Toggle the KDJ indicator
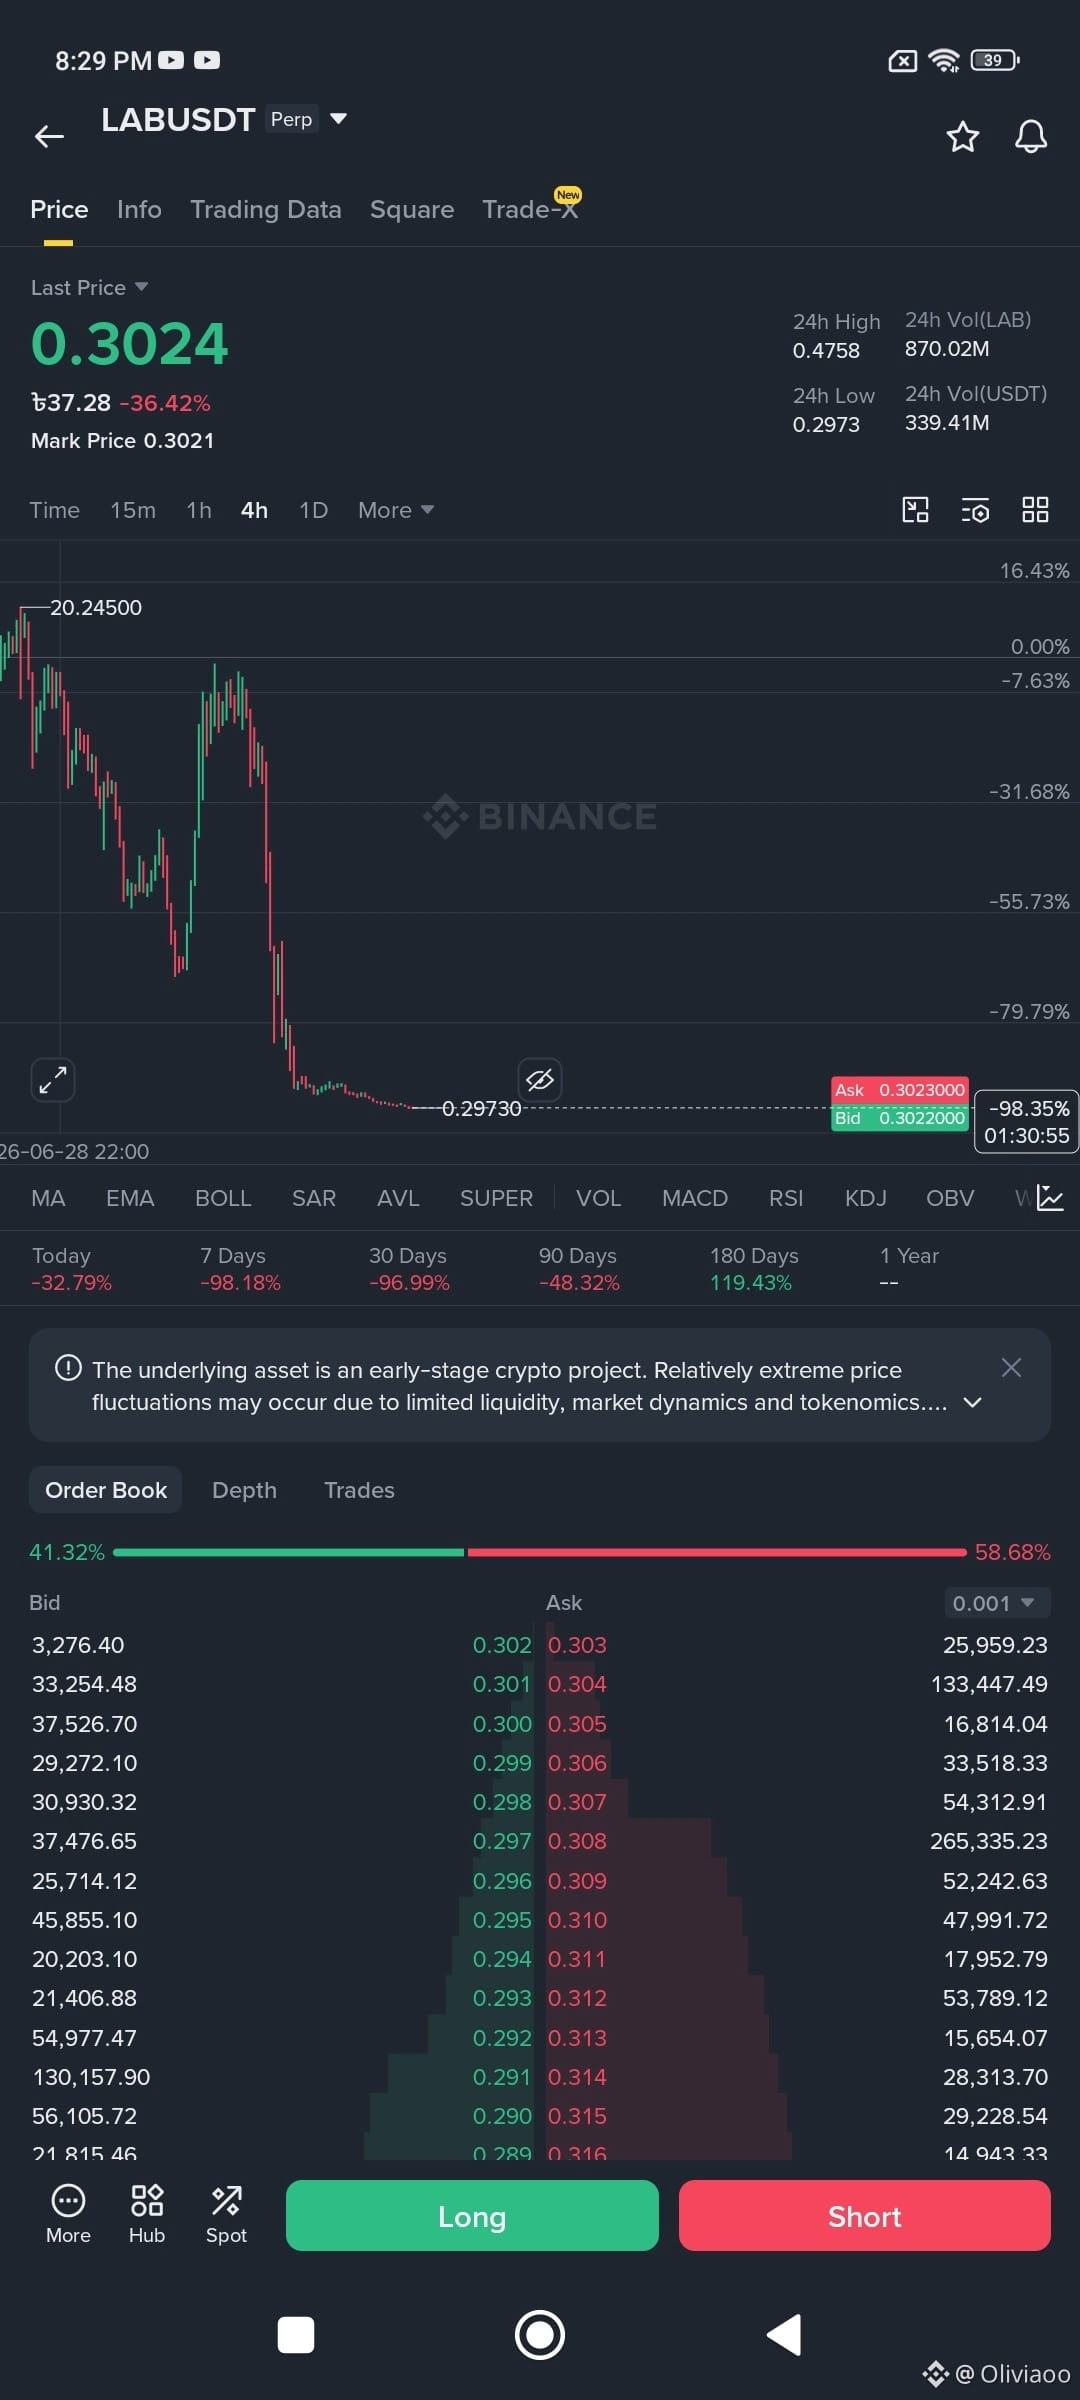This screenshot has height=2400, width=1080. (866, 1198)
